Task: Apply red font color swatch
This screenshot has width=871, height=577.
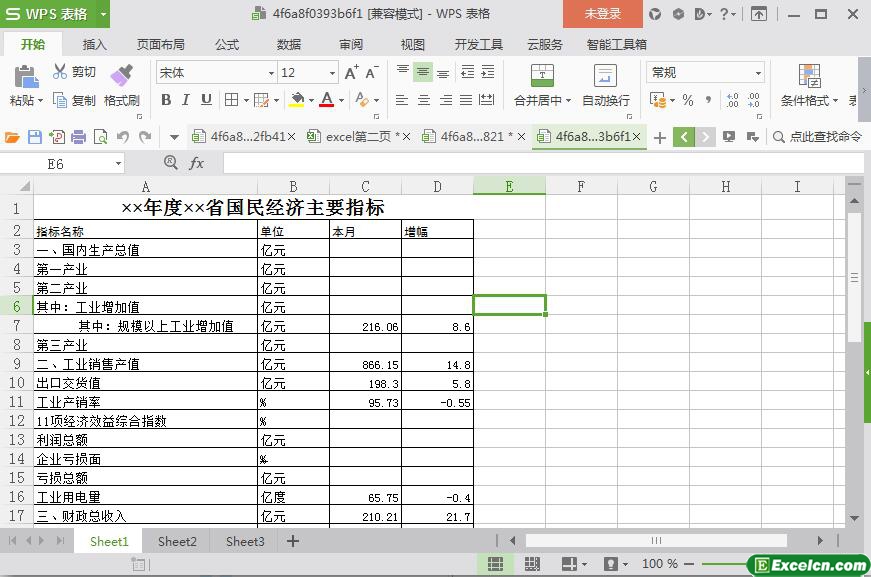Action: point(327,100)
